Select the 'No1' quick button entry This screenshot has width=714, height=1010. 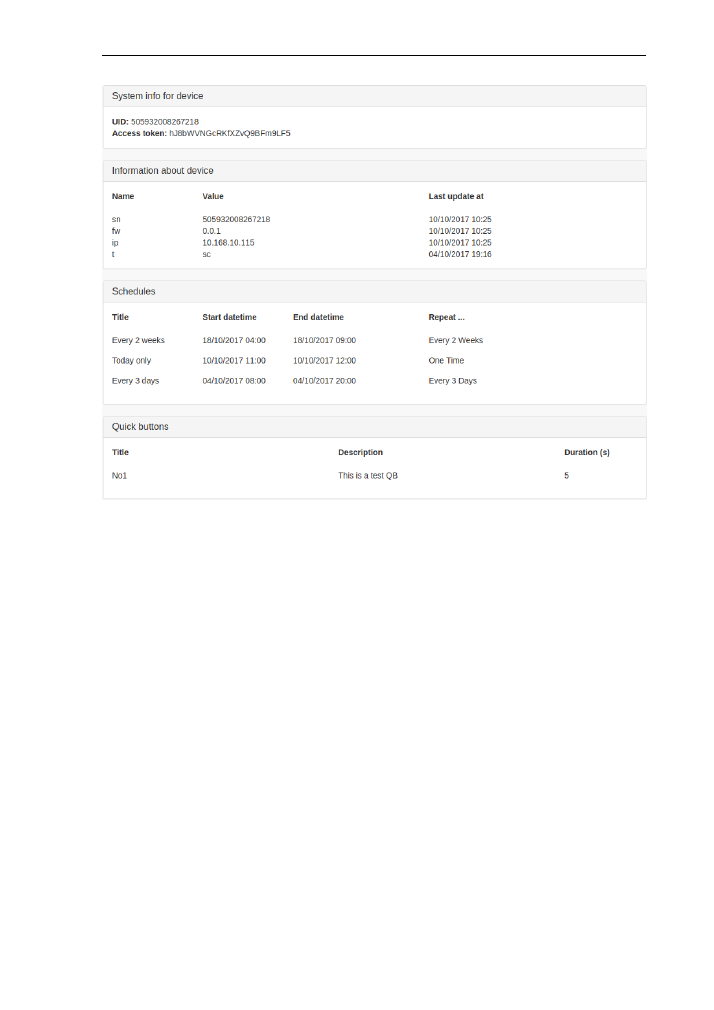pyautogui.click(x=119, y=476)
